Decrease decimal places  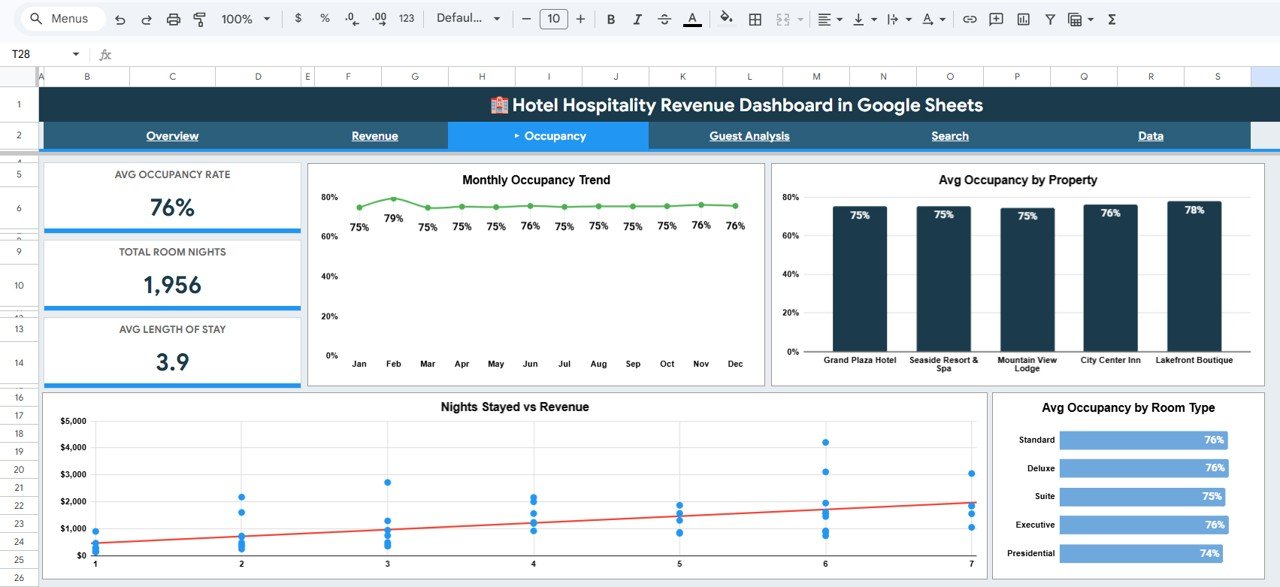pyautogui.click(x=352, y=18)
